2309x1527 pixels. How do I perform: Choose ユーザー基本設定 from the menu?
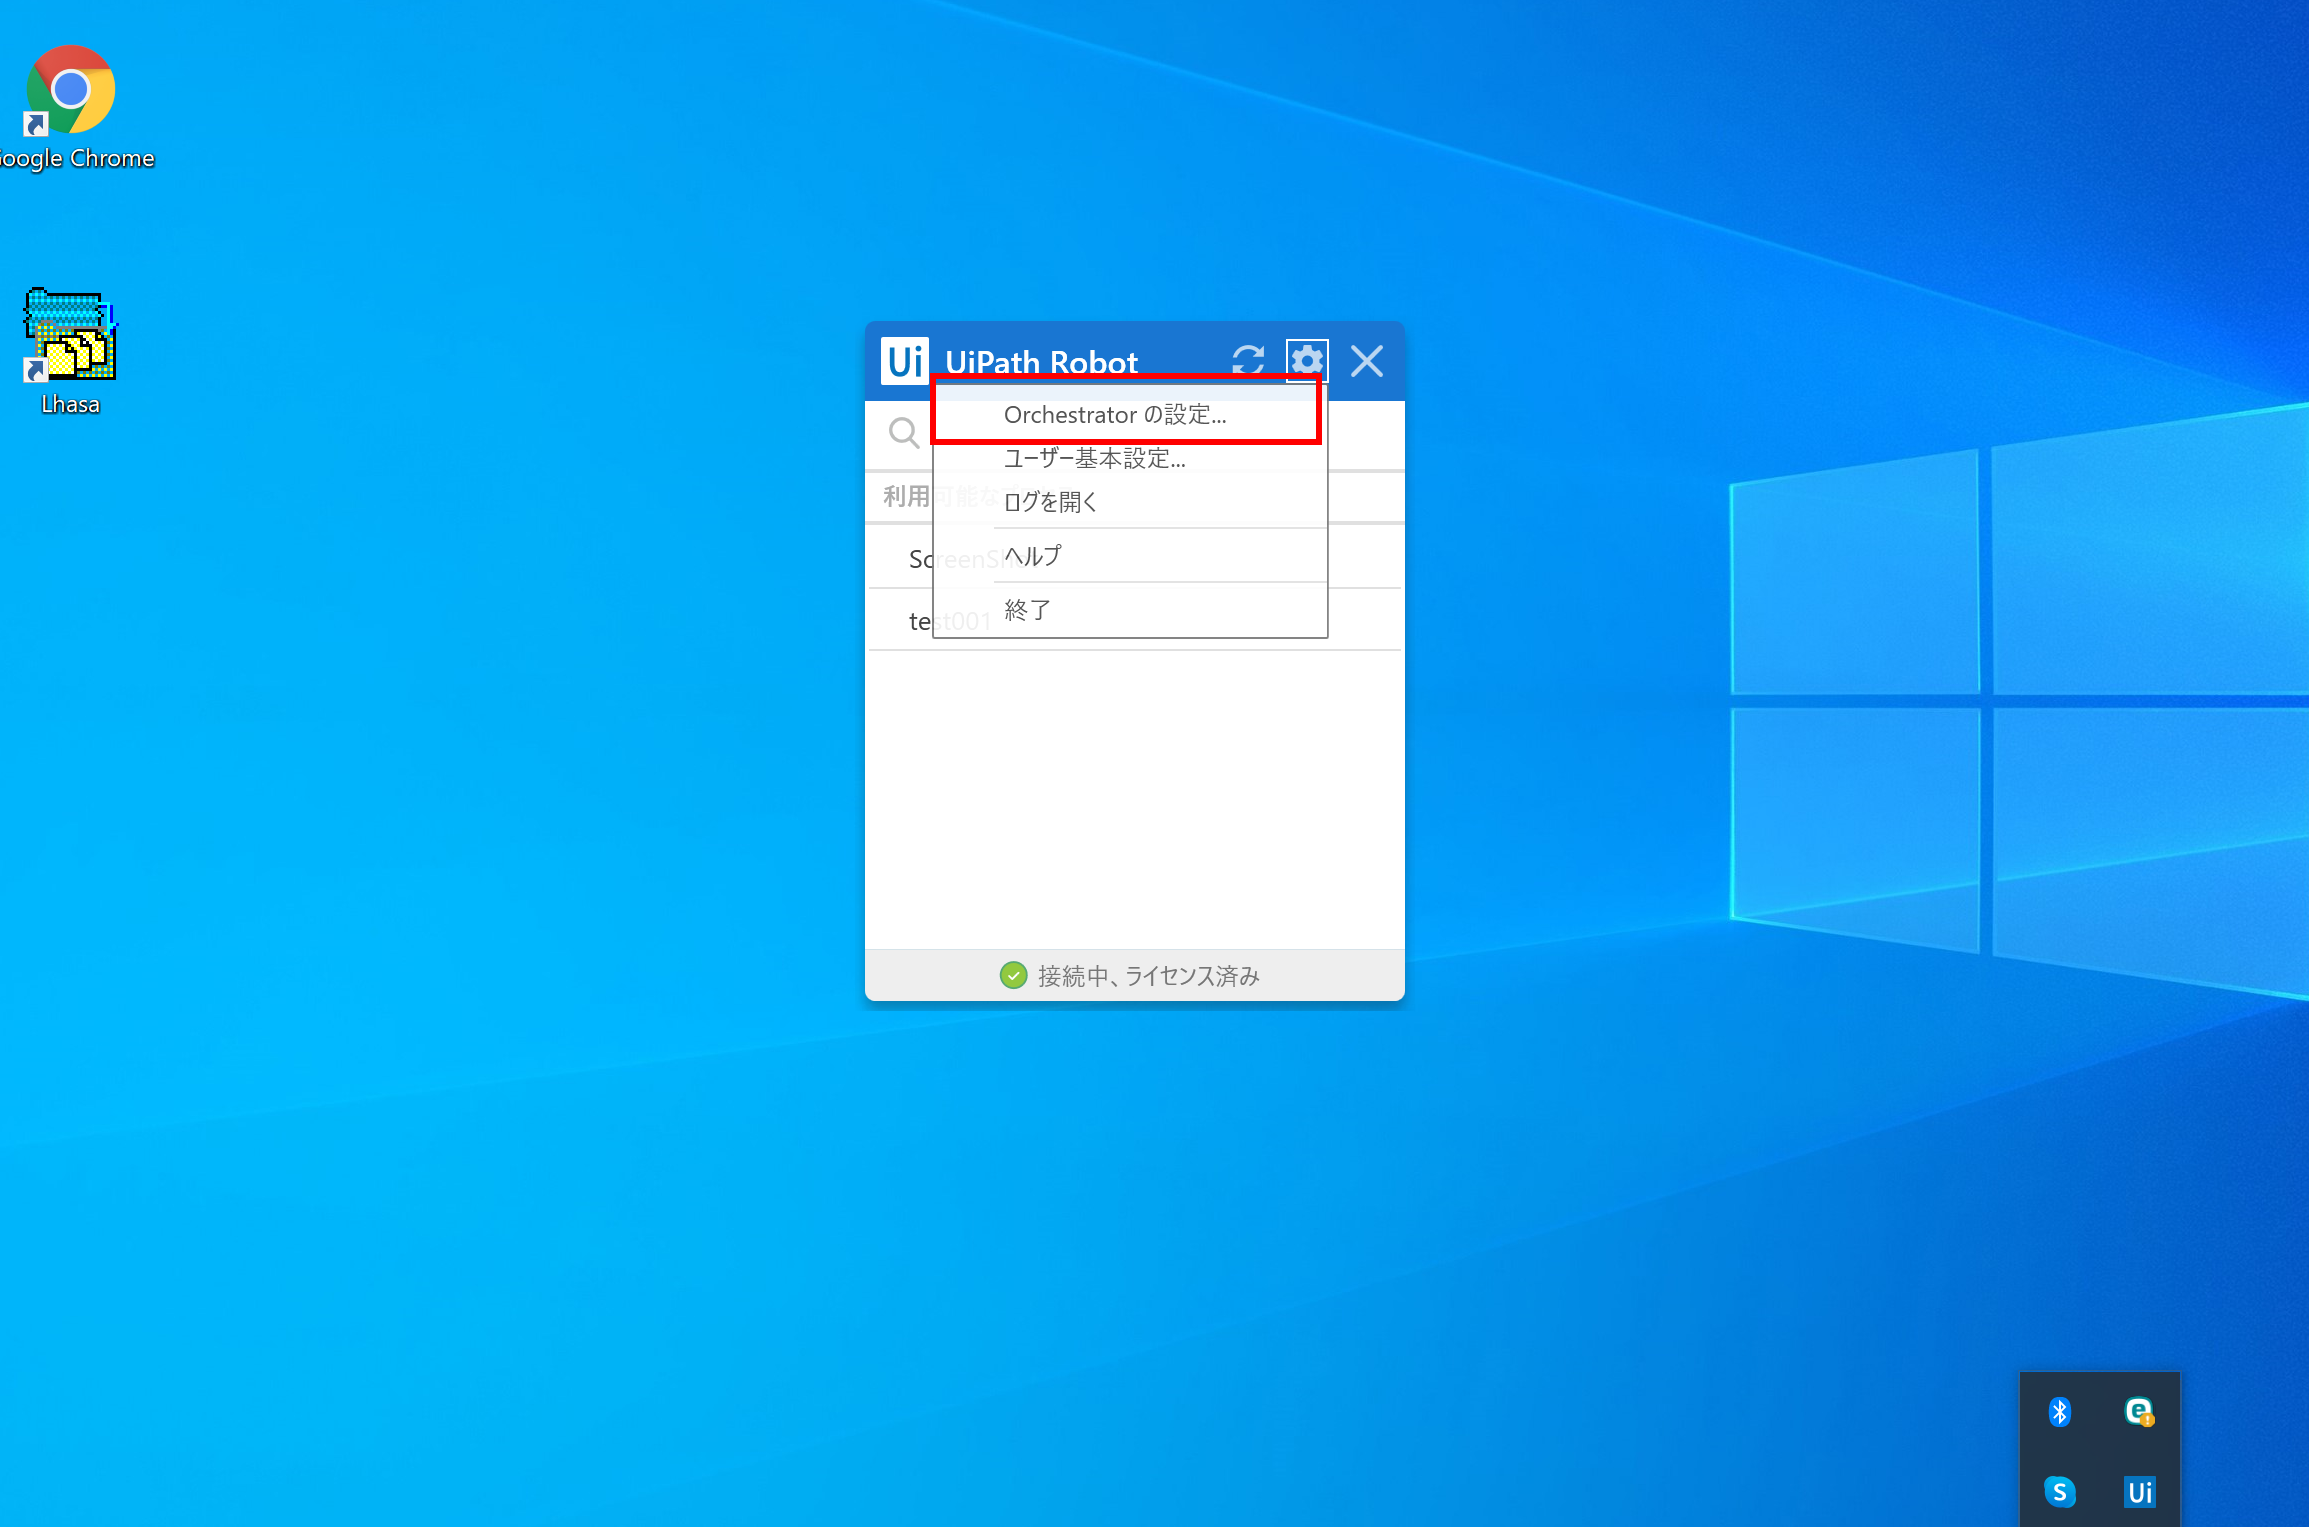click(x=1095, y=459)
